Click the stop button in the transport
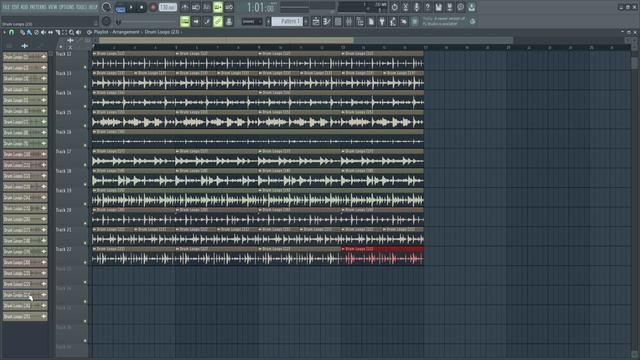640x360 pixels. coord(142,7)
